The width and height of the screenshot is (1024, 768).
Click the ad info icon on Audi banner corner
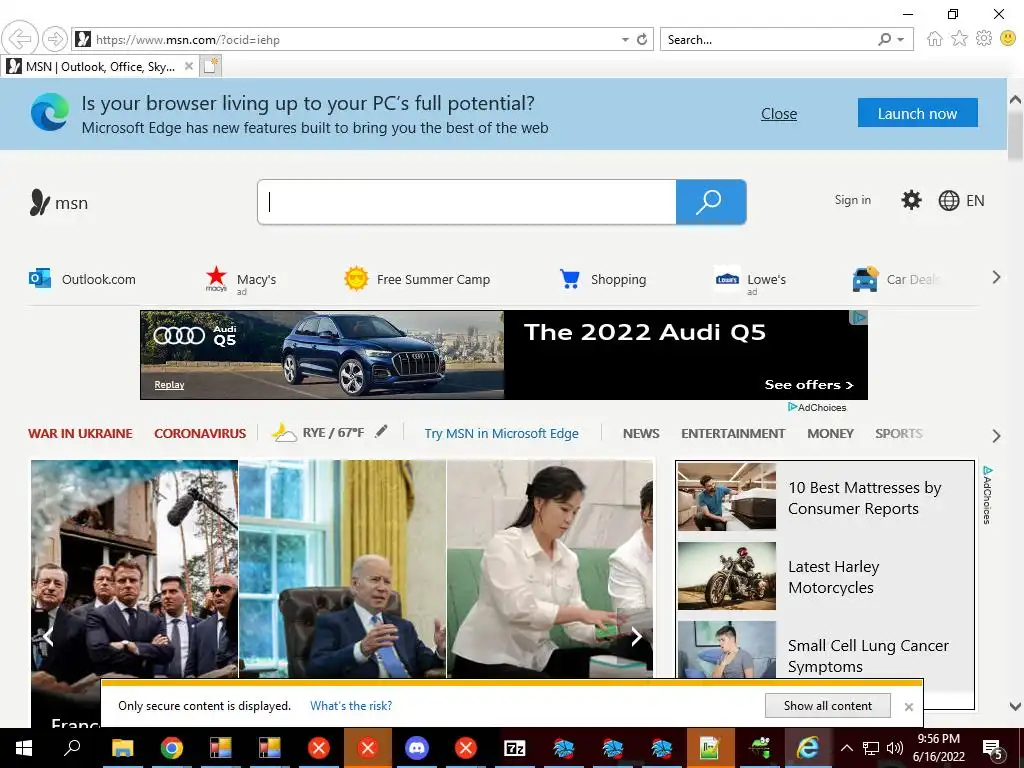(859, 317)
